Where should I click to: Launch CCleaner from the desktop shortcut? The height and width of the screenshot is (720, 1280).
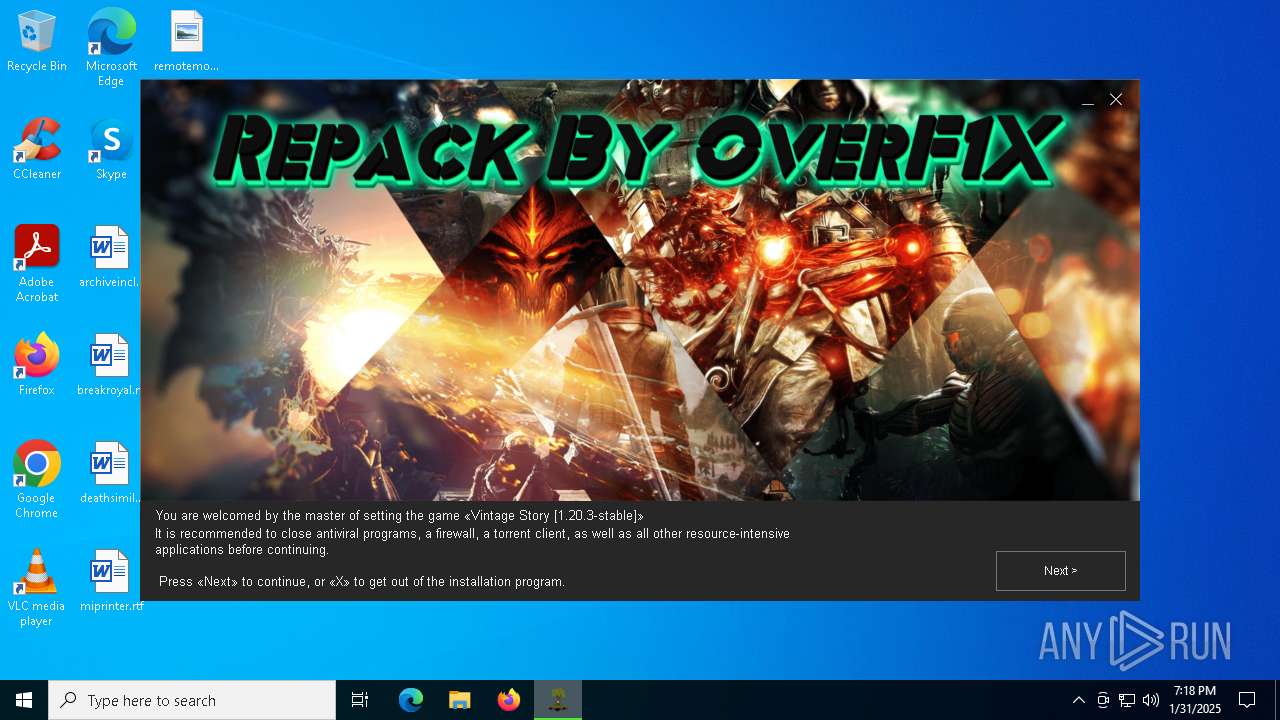pyautogui.click(x=37, y=149)
